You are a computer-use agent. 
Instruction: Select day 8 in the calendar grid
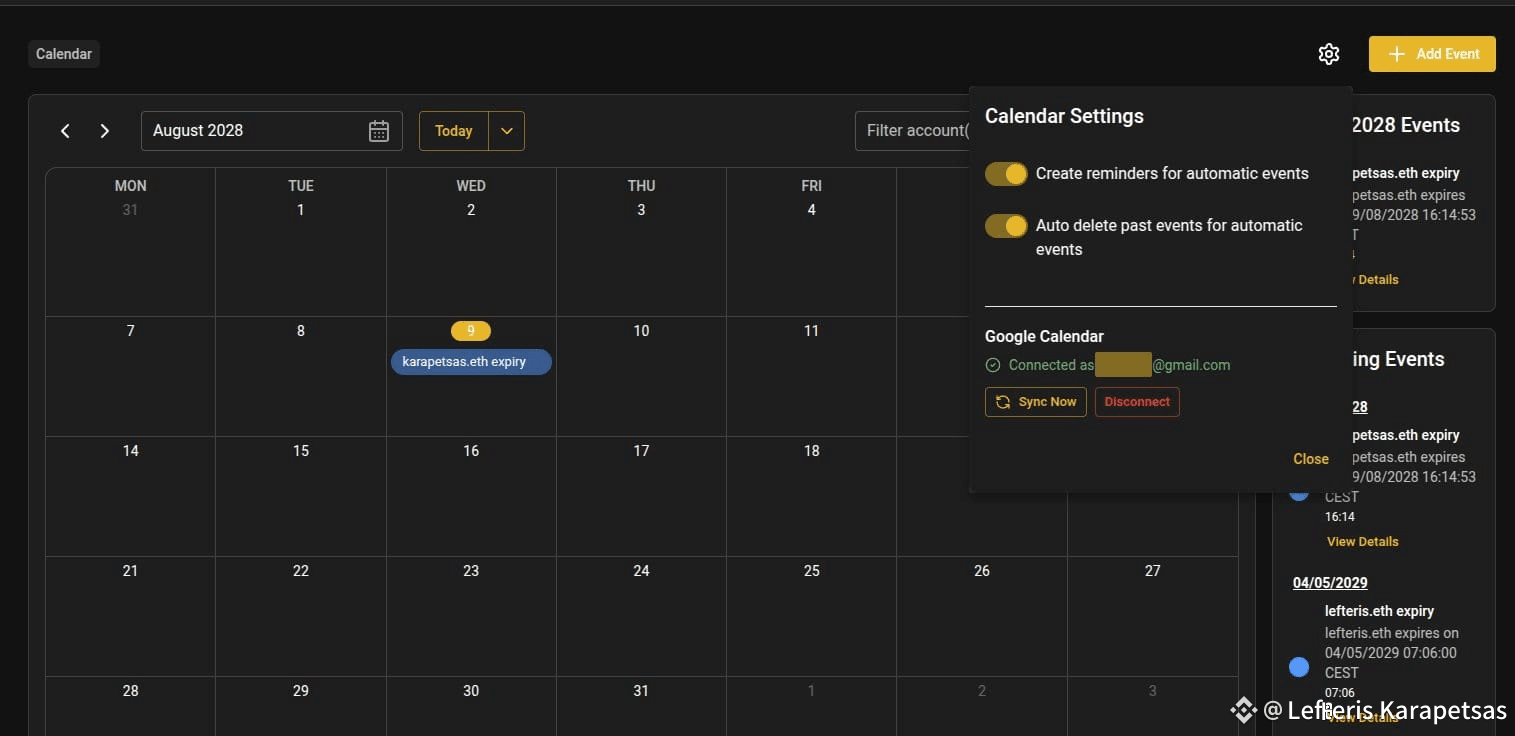pyautogui.click(x=301, y=331)
